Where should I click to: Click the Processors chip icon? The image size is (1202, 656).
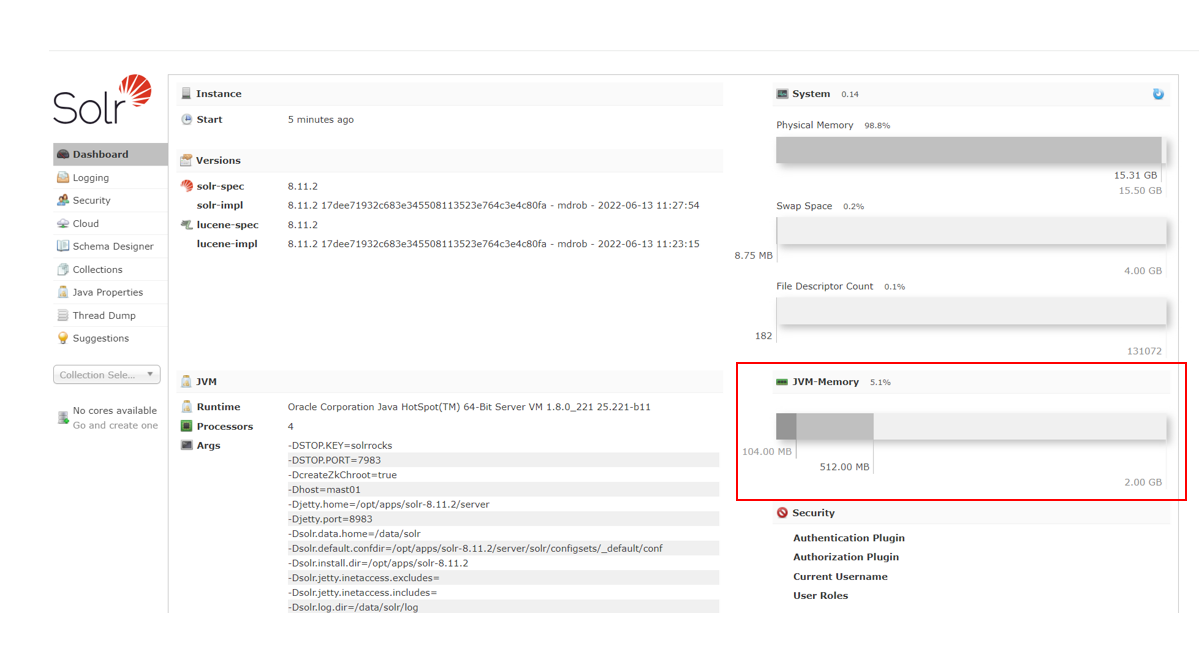[x=186, y=426]
